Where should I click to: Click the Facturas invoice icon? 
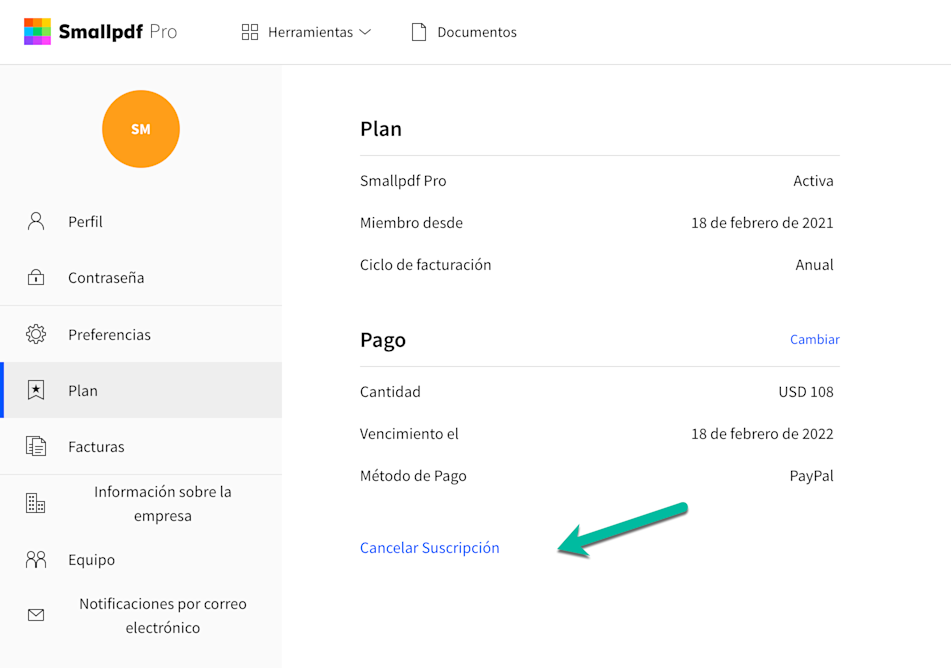36,447
